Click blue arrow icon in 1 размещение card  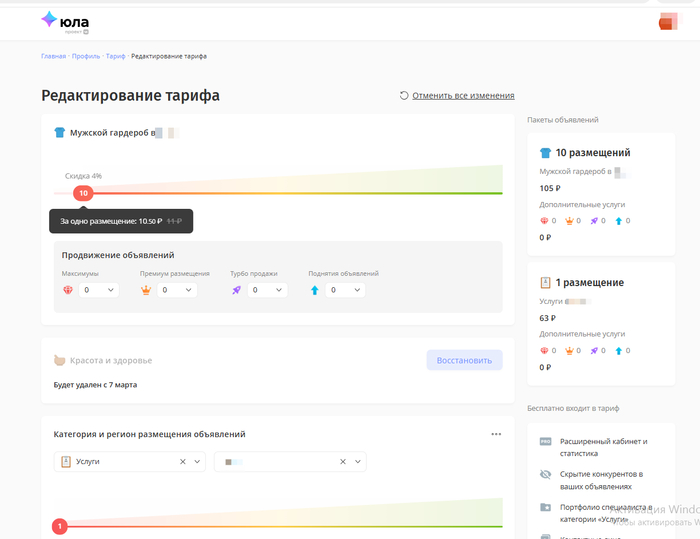618,351
